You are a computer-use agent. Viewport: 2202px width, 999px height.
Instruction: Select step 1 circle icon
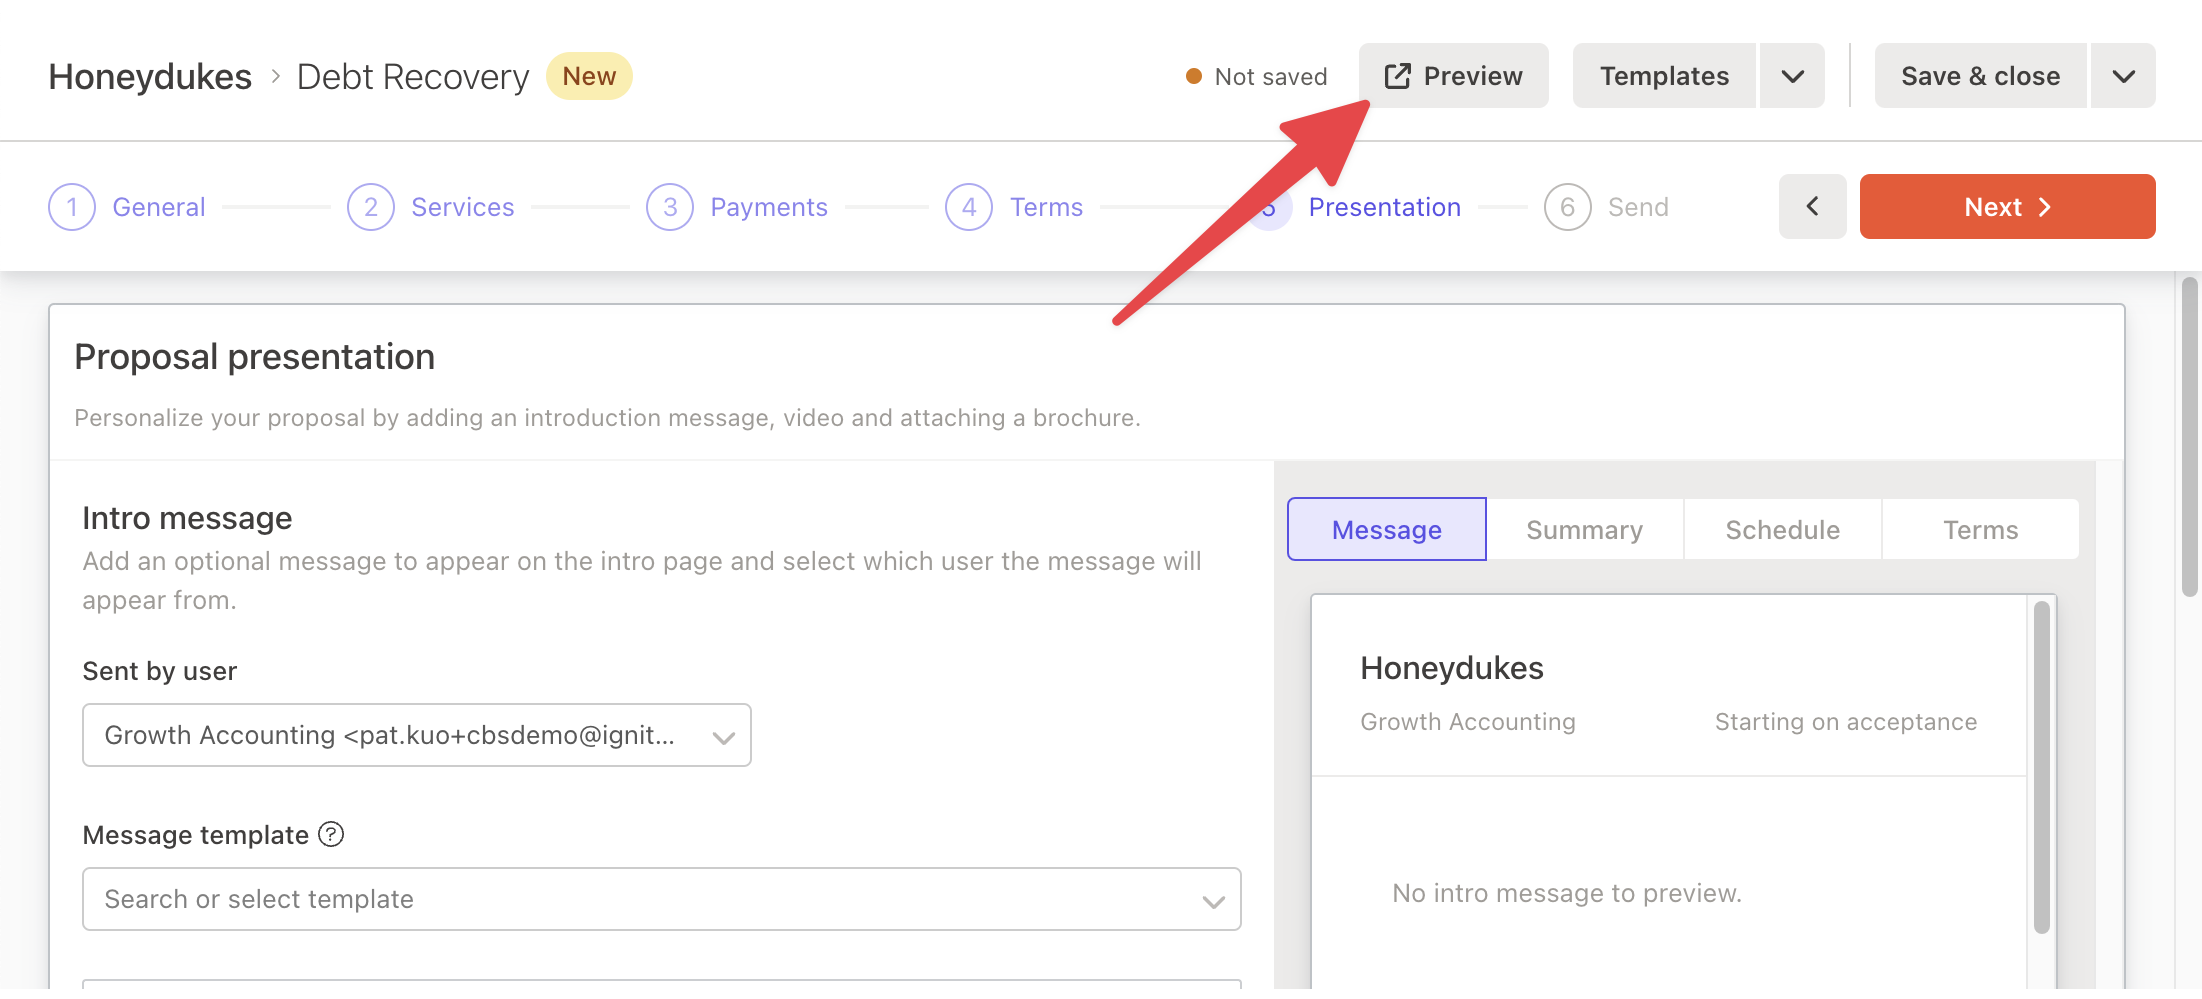[72, 207]
